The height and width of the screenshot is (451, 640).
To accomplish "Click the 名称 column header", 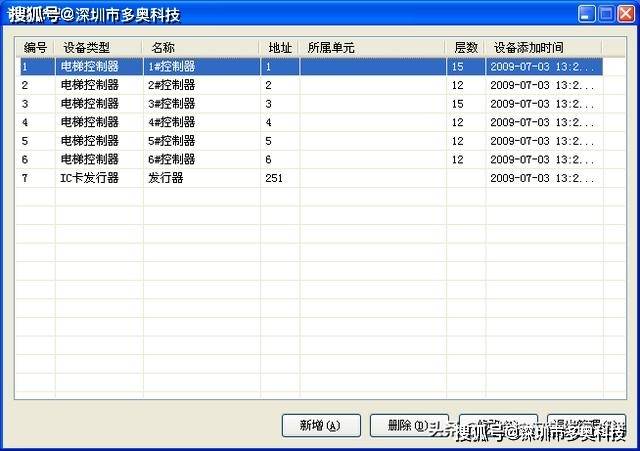I will (x=201, y=48).
